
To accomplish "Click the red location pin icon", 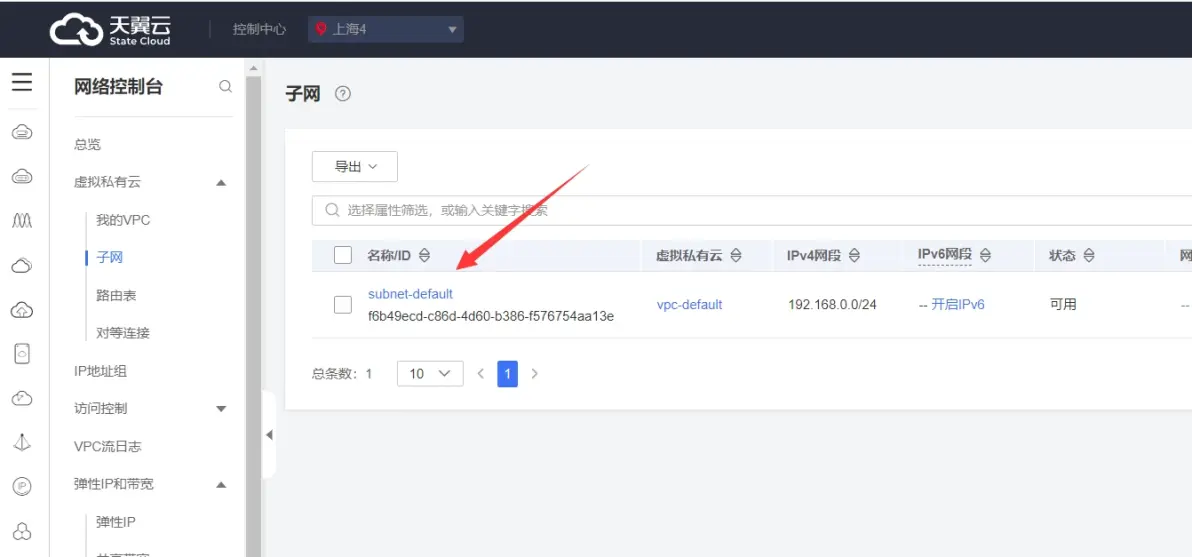I will [x=321, y=30].
